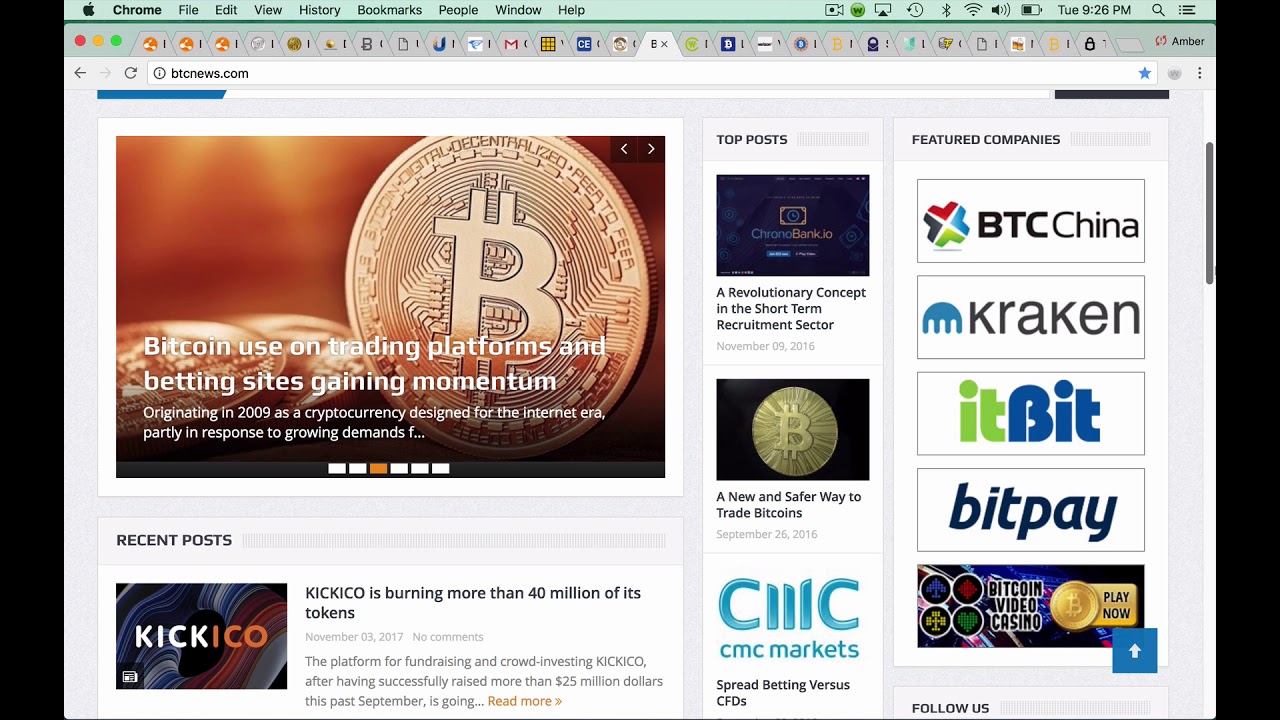Image resolution: width=1280 pixels, height=720 pixels.
Task: Click the 'Read more »' link
Action: 524,701
